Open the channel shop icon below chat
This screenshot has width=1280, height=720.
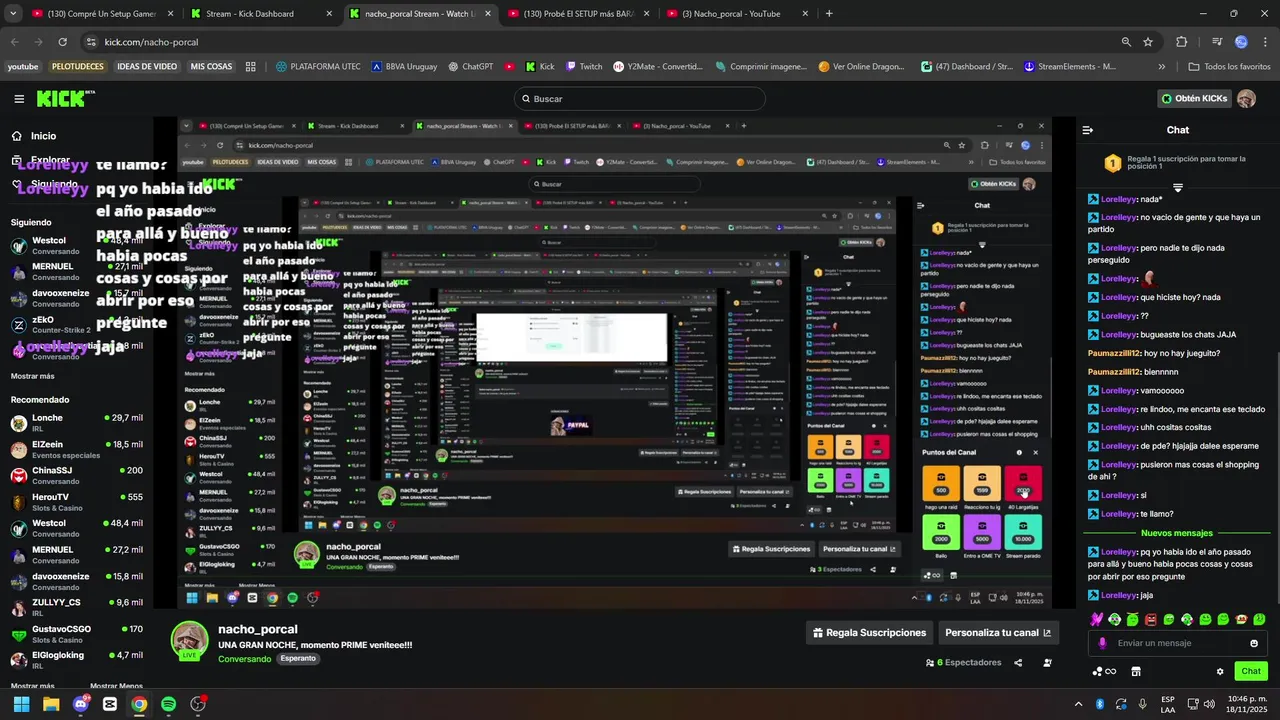(1135, 671)
